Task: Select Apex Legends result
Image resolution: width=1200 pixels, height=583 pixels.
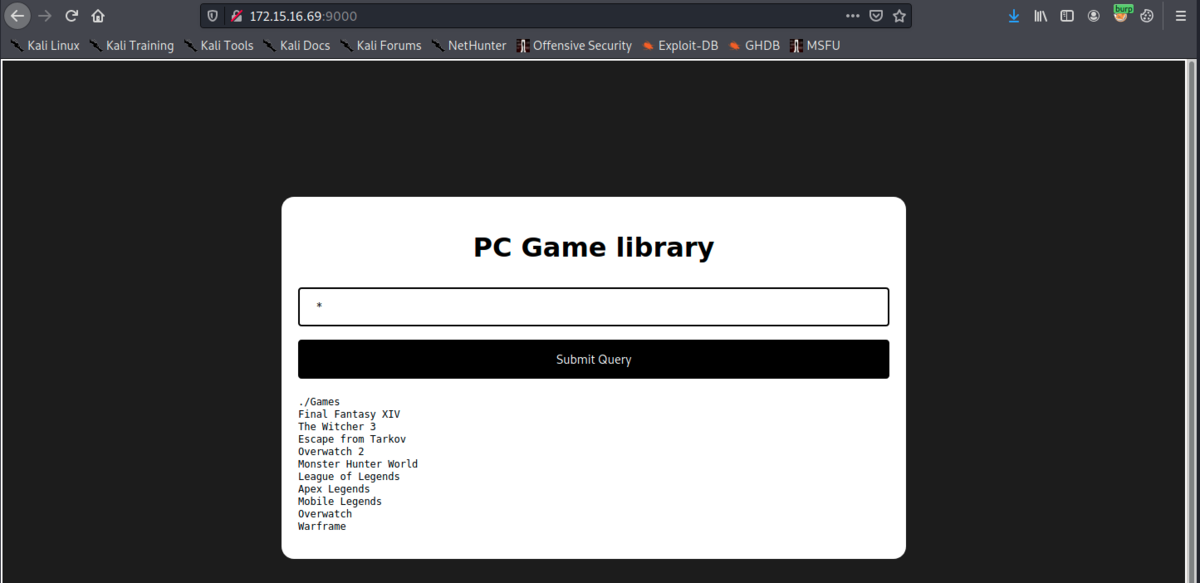Action: click(x=334, y=489)
